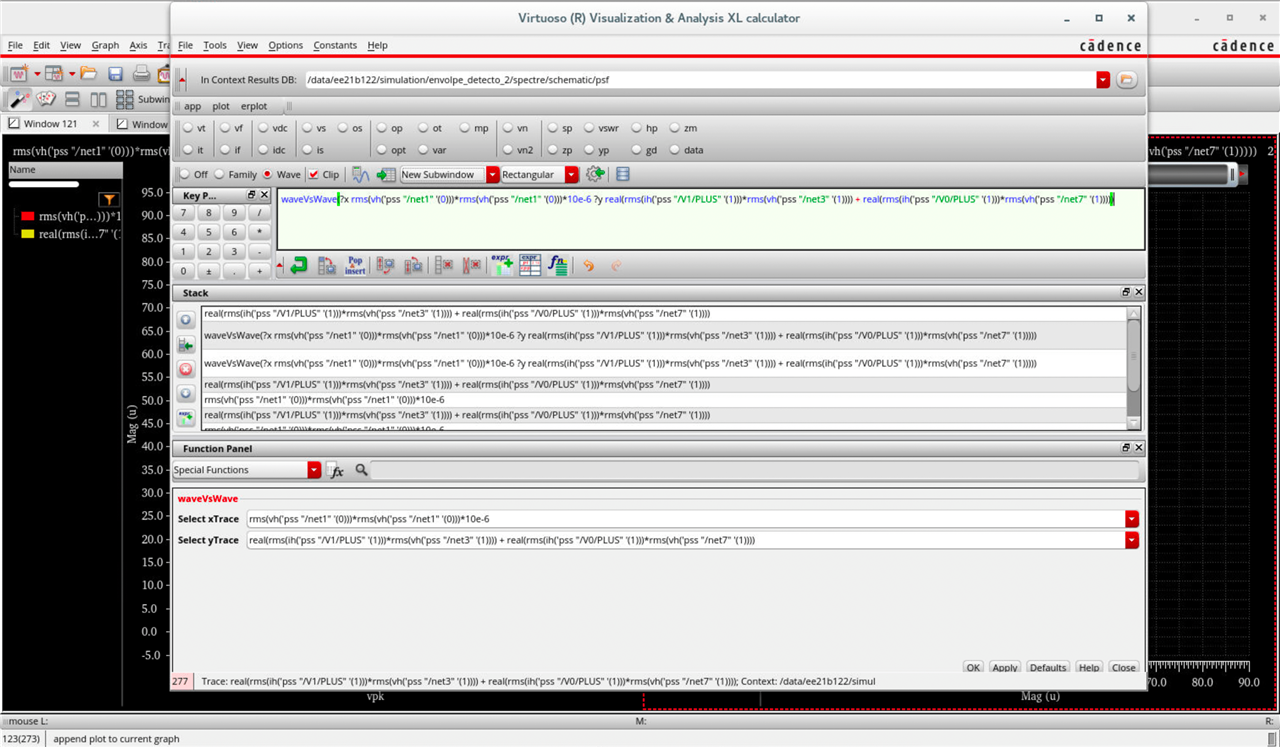The image size is (1280, 747).
Task: Select the Off radio button
Action: click(x=184, y=174)
